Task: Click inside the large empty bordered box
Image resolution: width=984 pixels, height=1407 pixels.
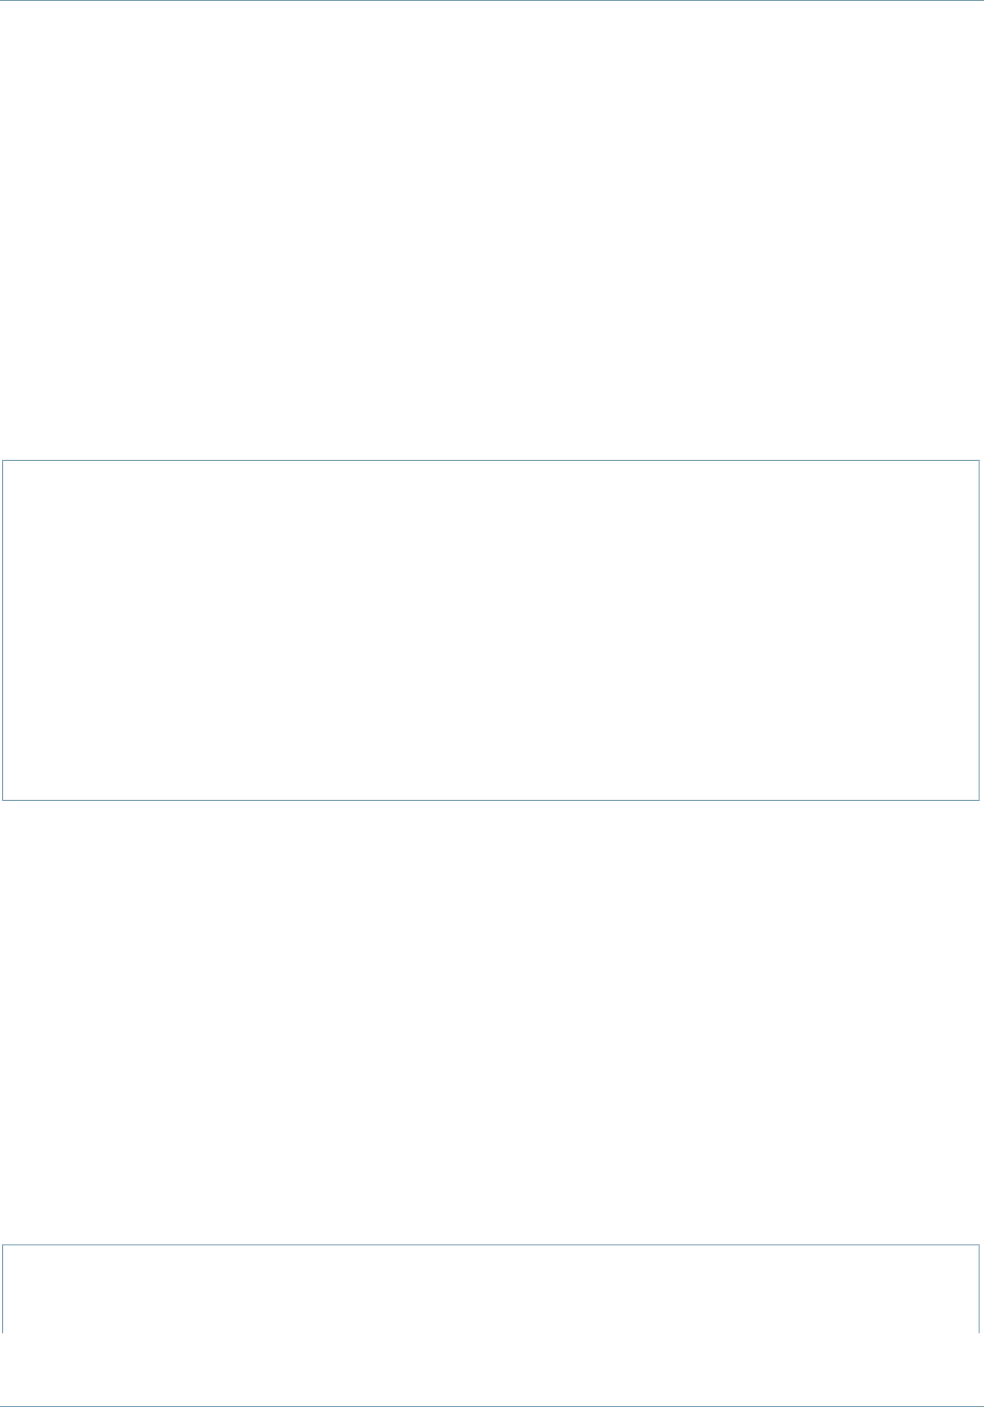Action: 490,630
